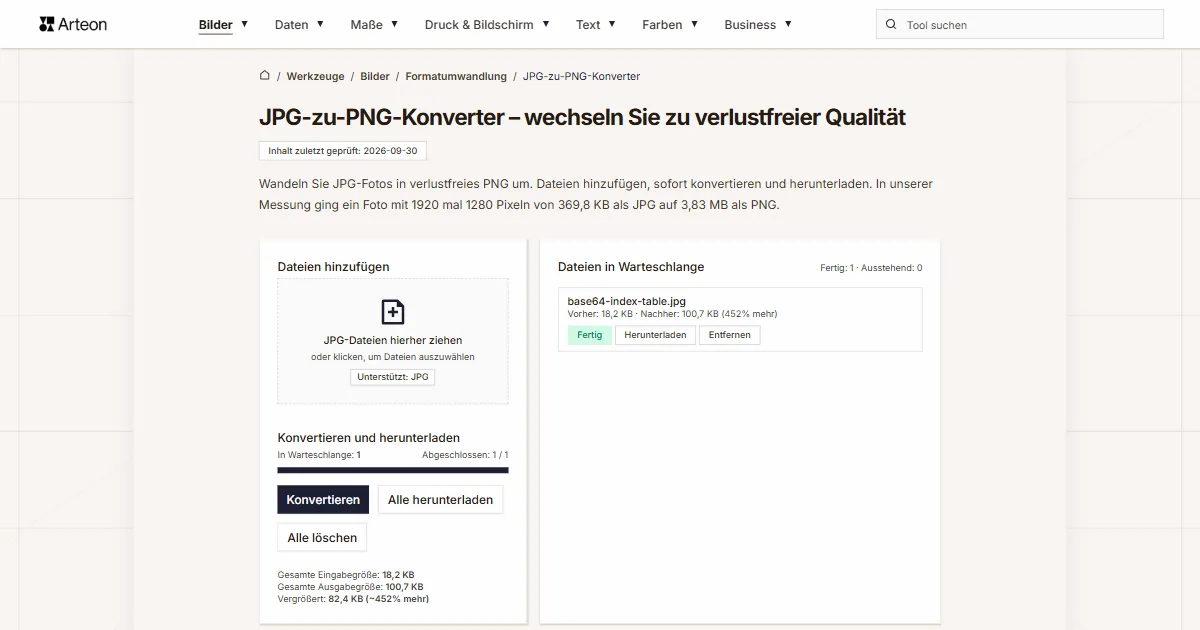Click the Arteon logo icon
The image size is (1200, 630).
pyautogui.click(x=46, y=24)
